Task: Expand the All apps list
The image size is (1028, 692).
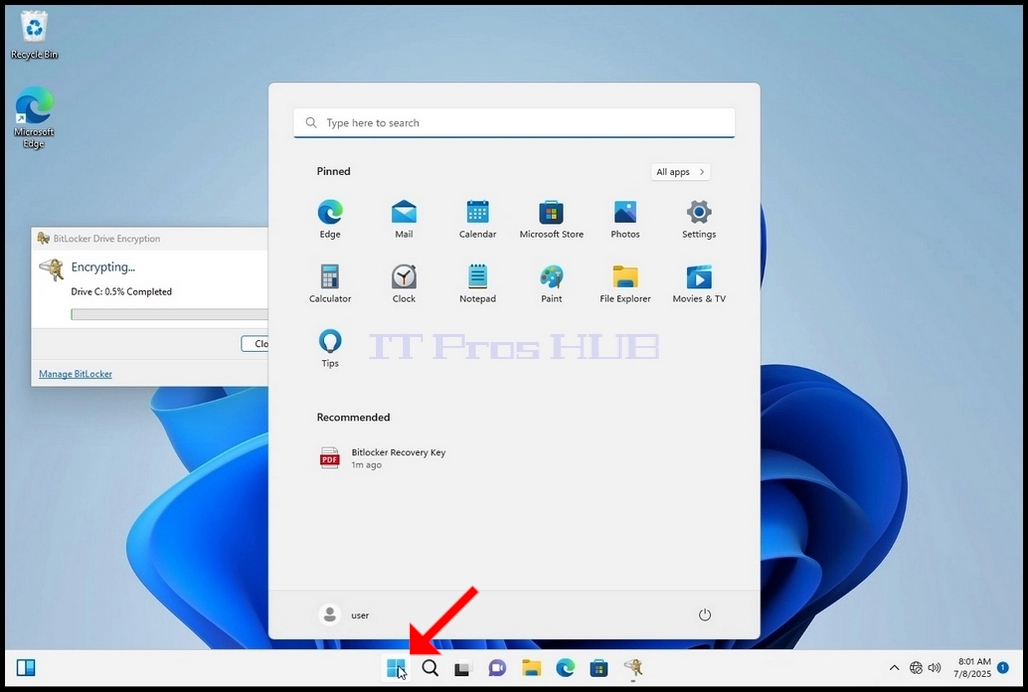Action: pos(681,172)
